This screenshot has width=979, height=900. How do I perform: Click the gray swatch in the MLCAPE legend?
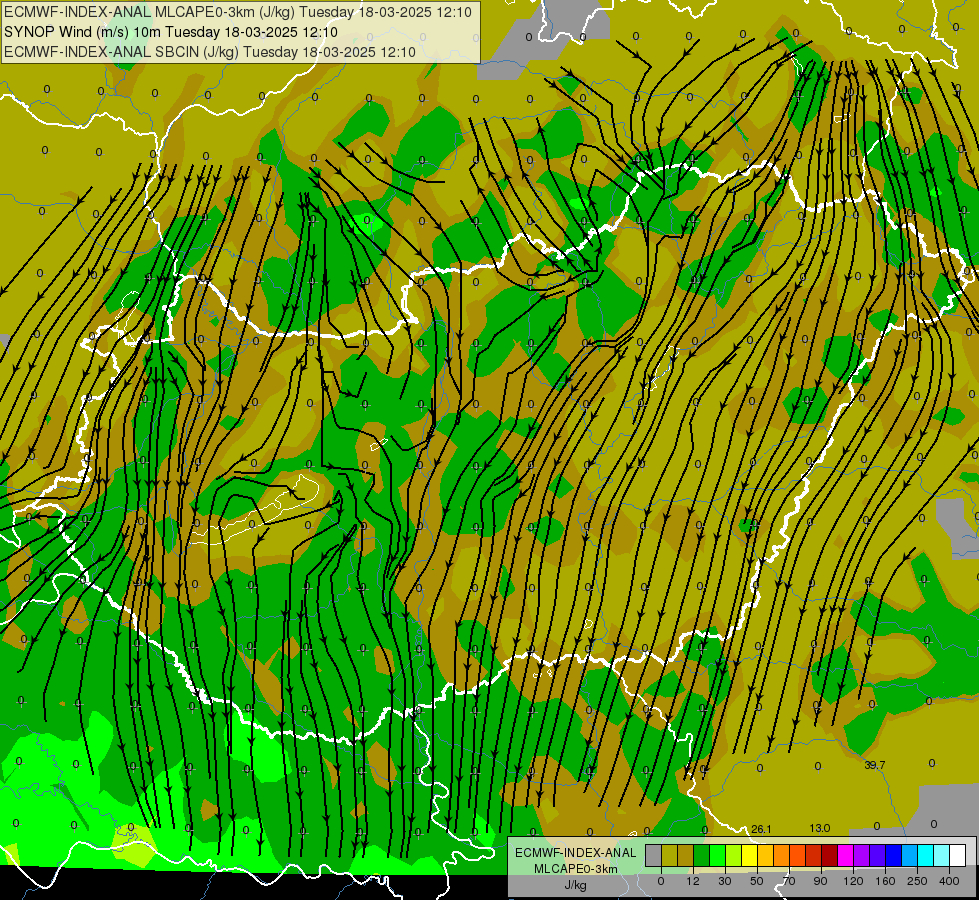point(654,856)
